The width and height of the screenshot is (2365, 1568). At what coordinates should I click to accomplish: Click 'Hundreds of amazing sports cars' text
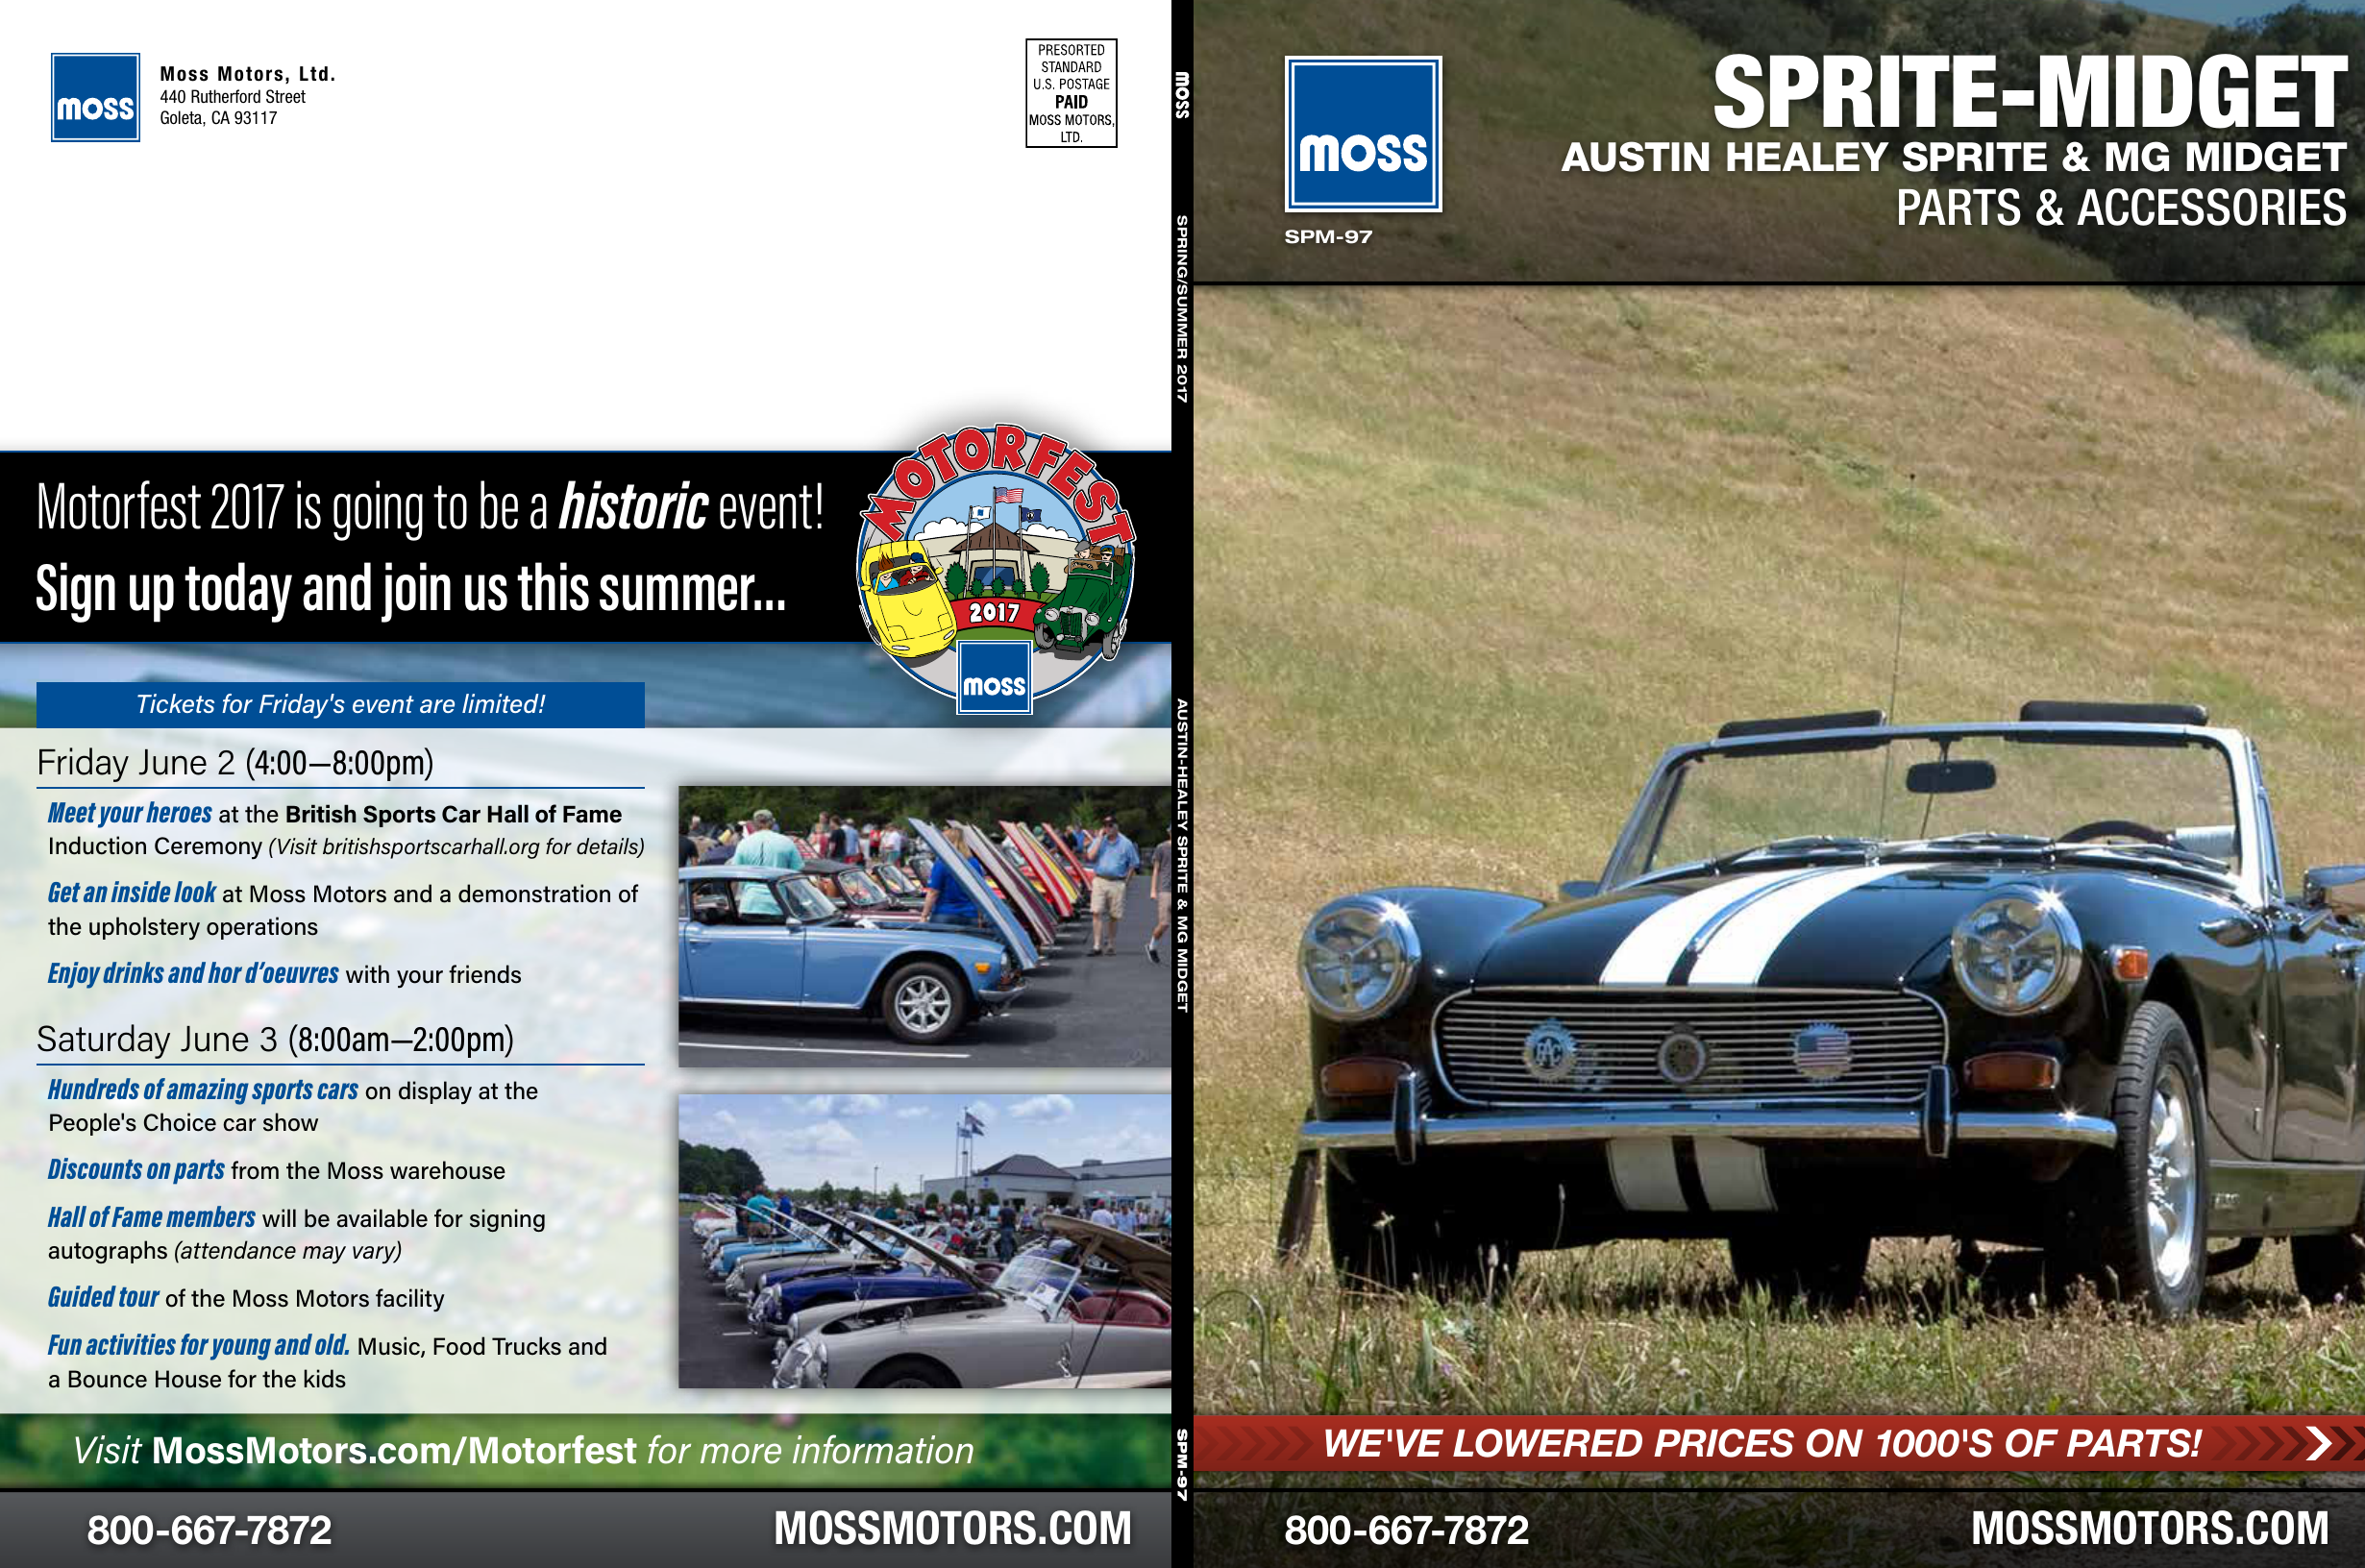pos(203,1089)
